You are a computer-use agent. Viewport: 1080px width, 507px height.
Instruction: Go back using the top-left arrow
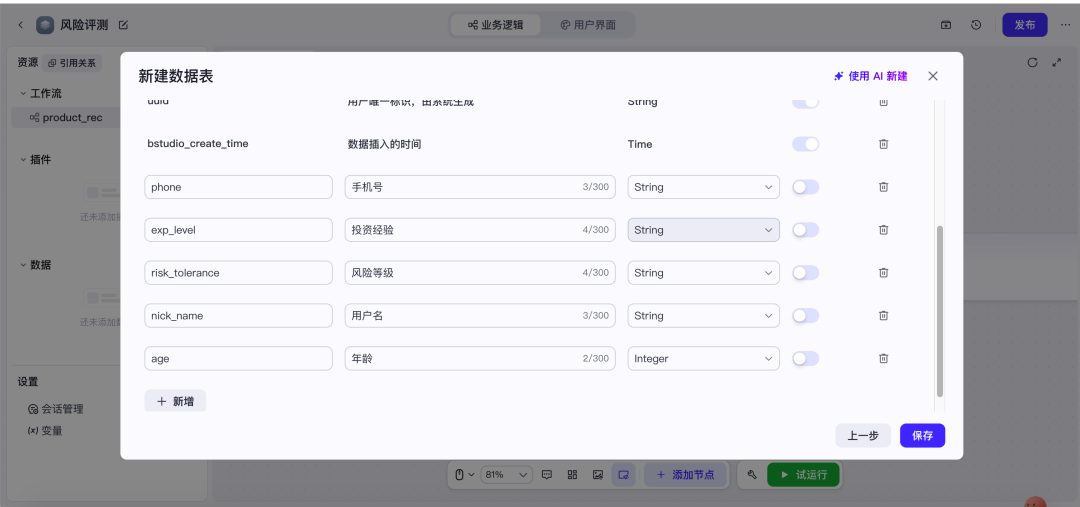21,25
